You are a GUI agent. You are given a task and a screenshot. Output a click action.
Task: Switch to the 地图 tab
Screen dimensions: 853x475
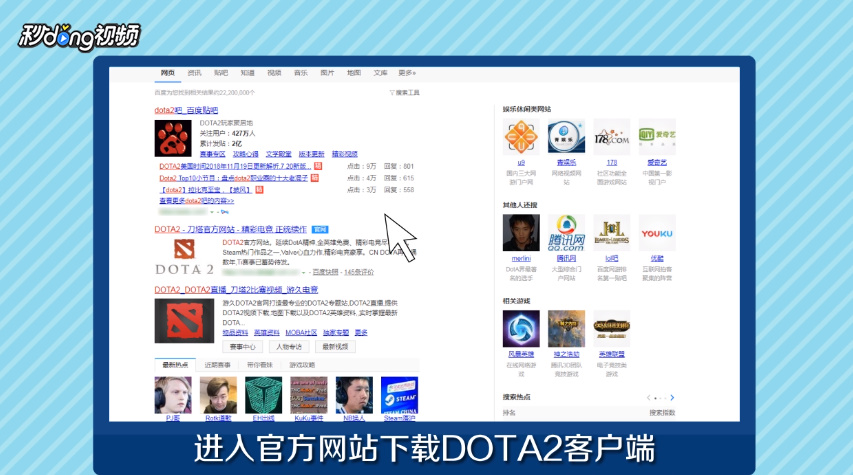354,73
